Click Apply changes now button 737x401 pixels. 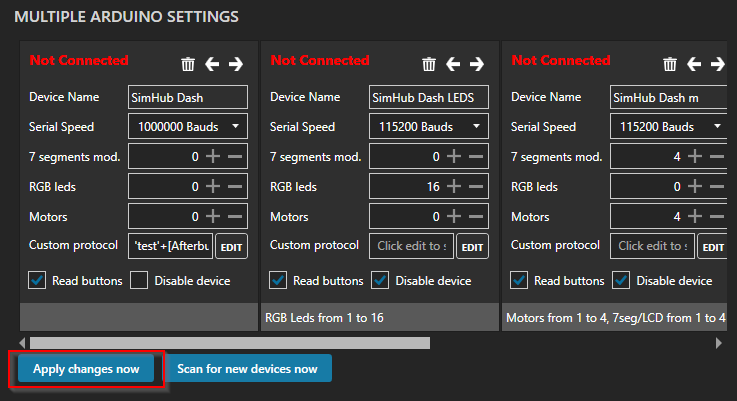[86, 369]
